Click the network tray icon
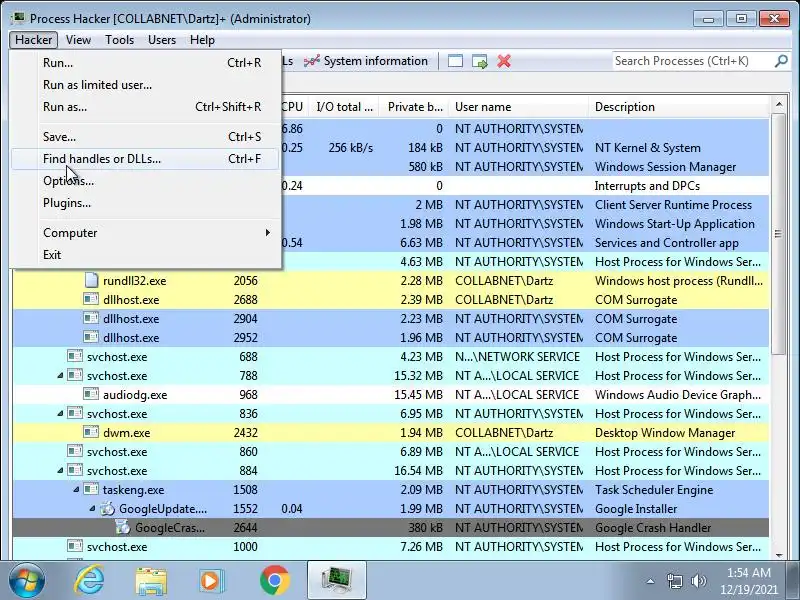This screenshot has width=800, height=600. point(674,581)
